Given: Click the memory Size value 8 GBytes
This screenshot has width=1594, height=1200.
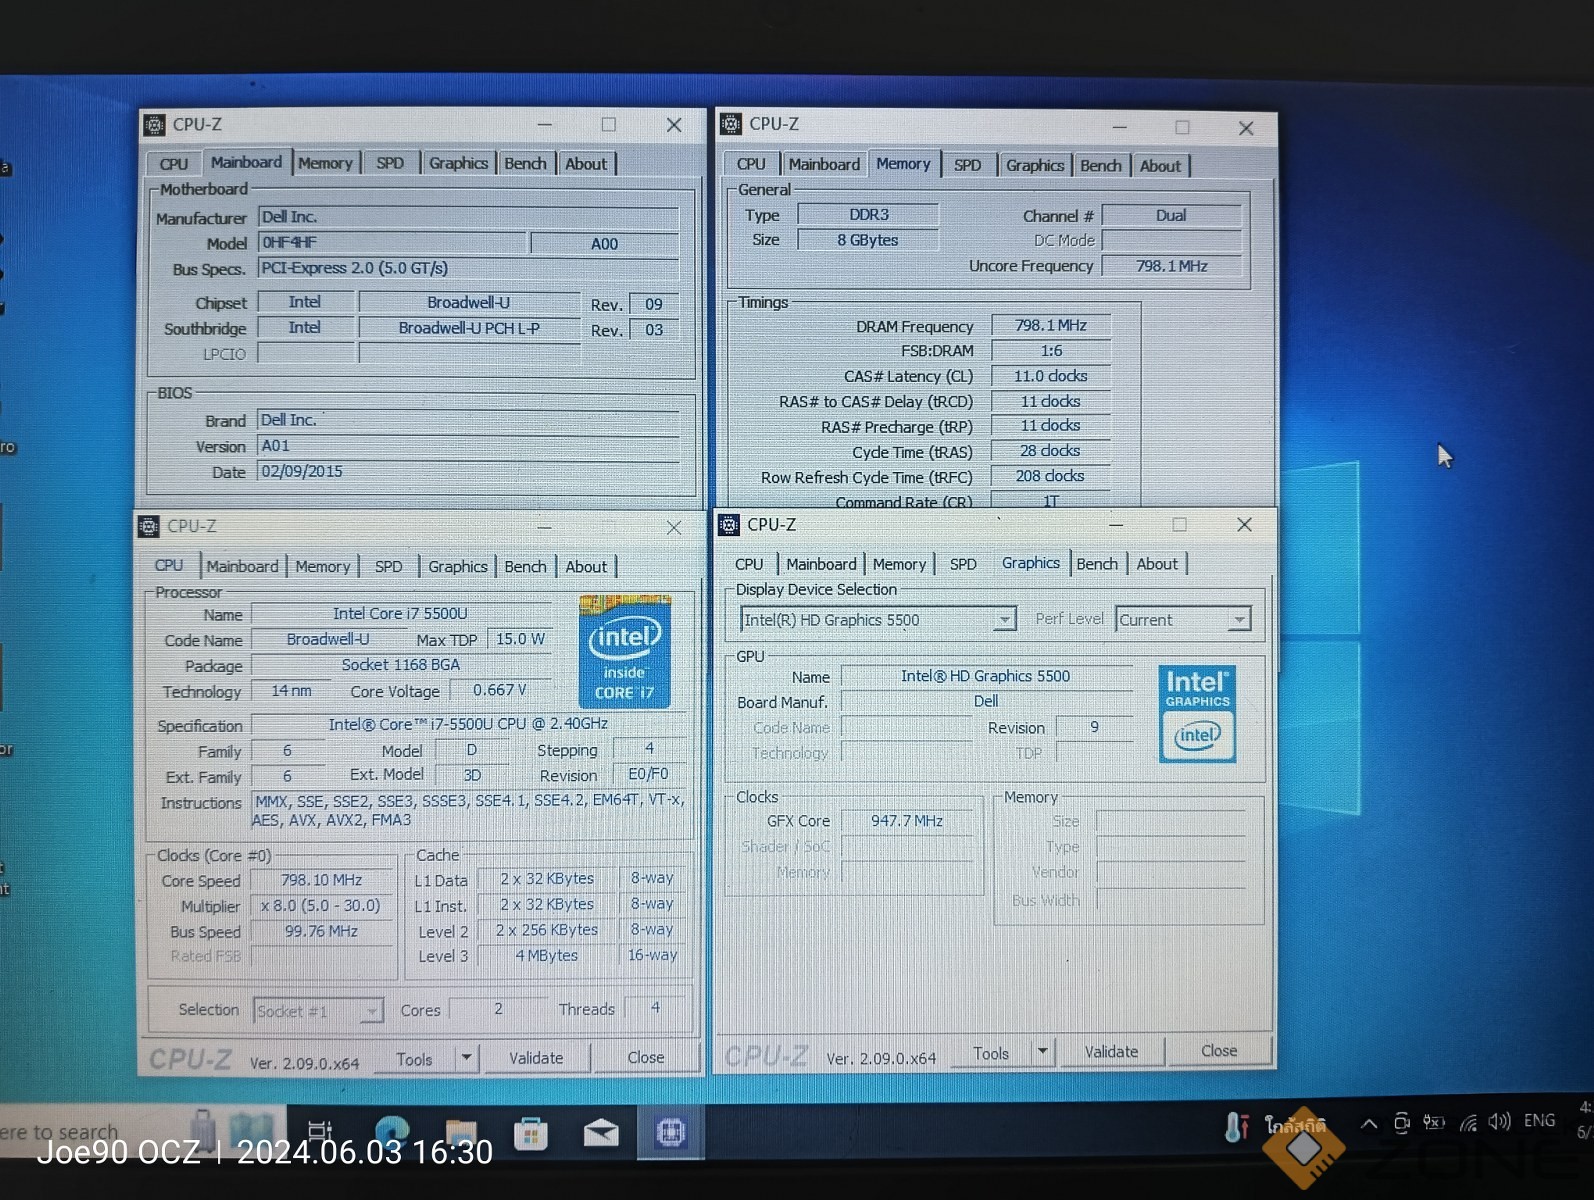Looking at the screenshot, I should (x=868, y=240).
